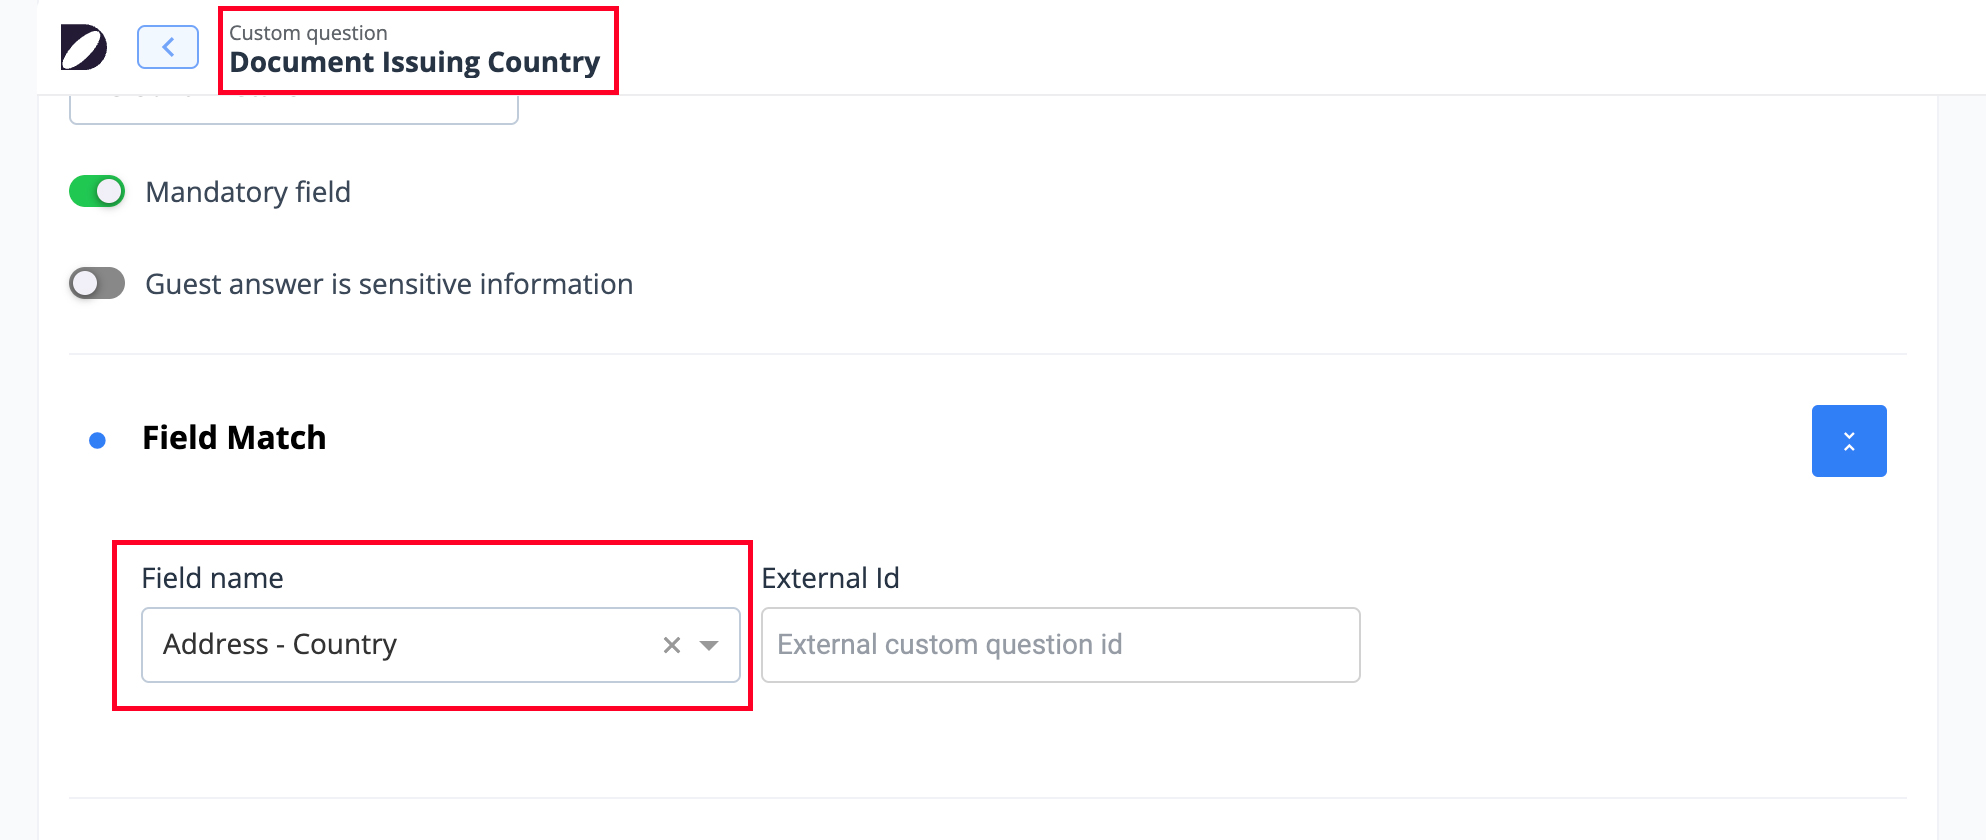The height and width of the screenshot is (840, 1986).
Task: Click the blue dot beside Field Match
Action: click(97, 440)
